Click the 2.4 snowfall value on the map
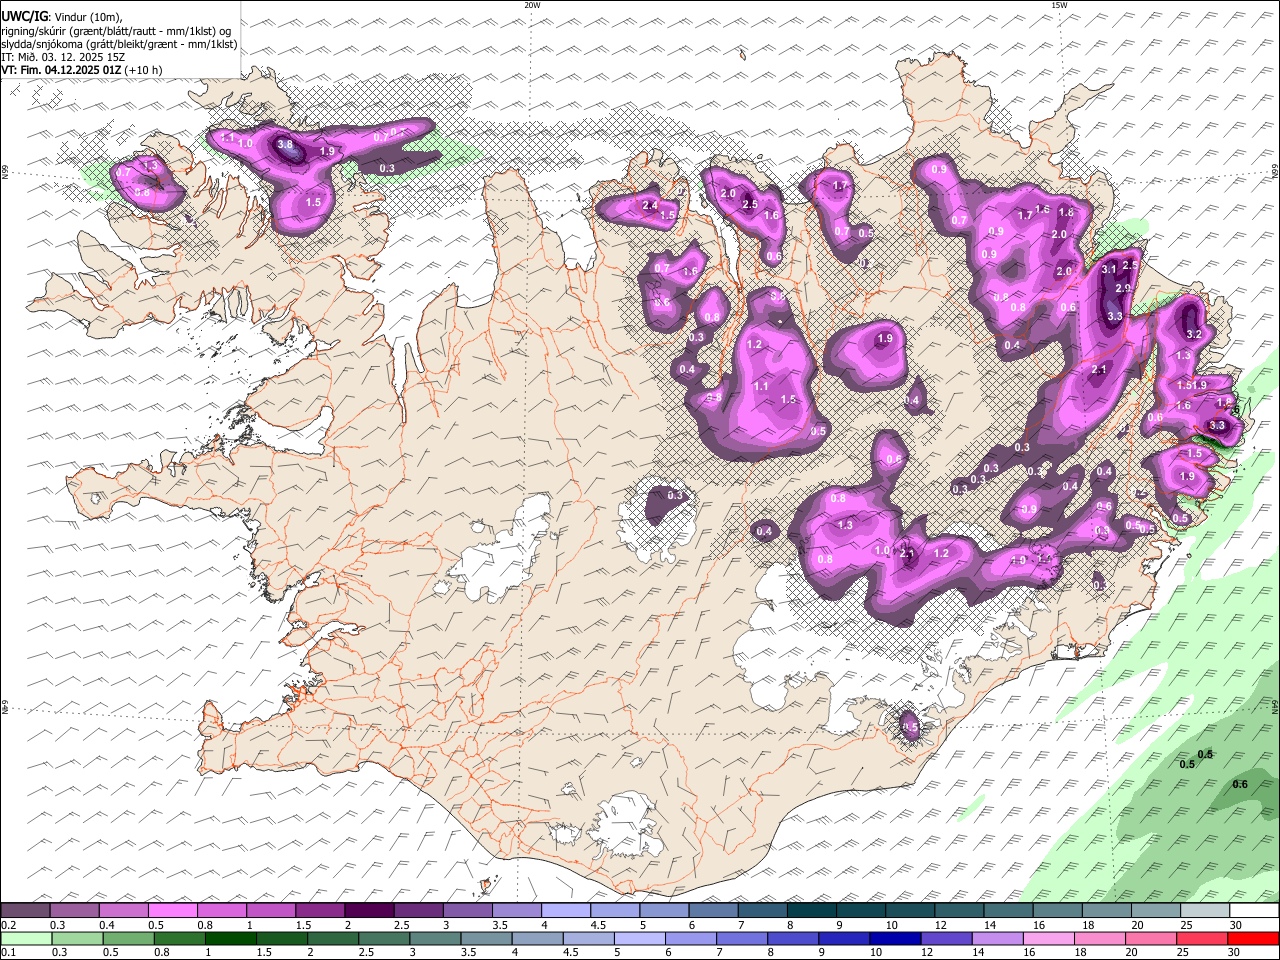Screen dimensions: 1280x960 point(650,206)
